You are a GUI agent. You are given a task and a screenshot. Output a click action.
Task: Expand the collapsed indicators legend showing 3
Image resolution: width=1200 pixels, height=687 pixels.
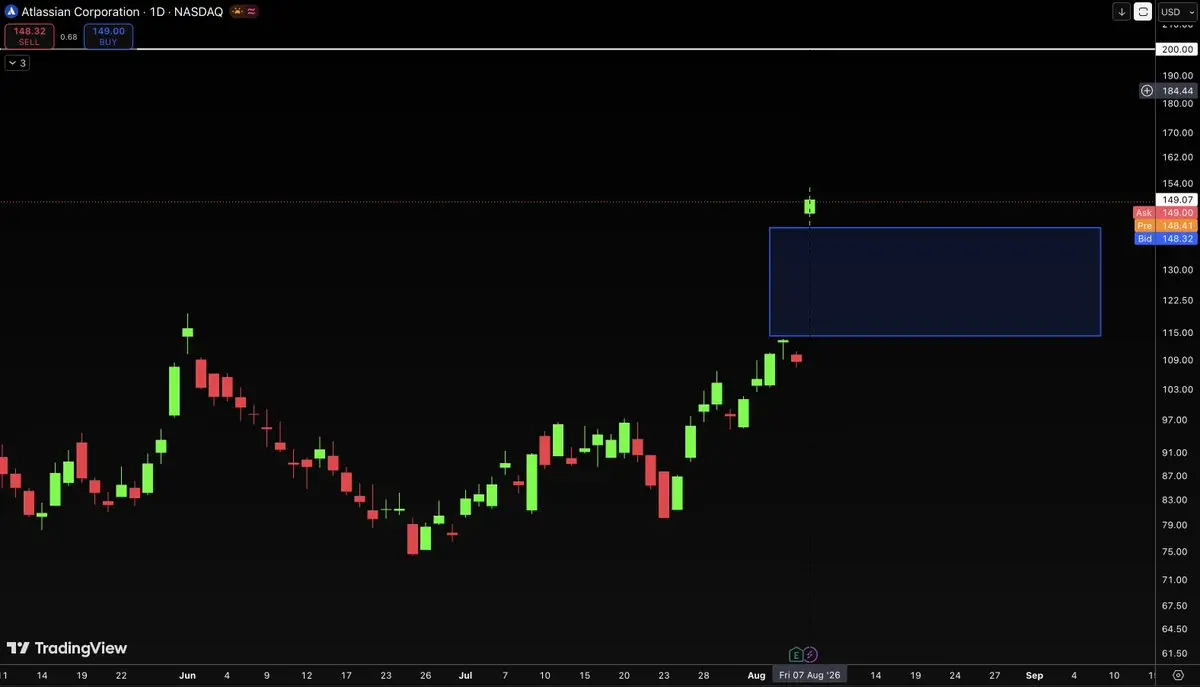[17, 63]
